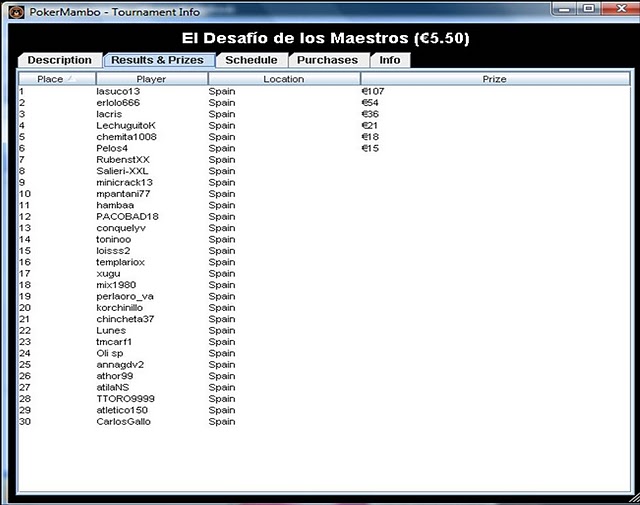Select player CarlosGallo
Viewport: 640px width, 505px height.
pyautogui.click(x=123, y=421)
